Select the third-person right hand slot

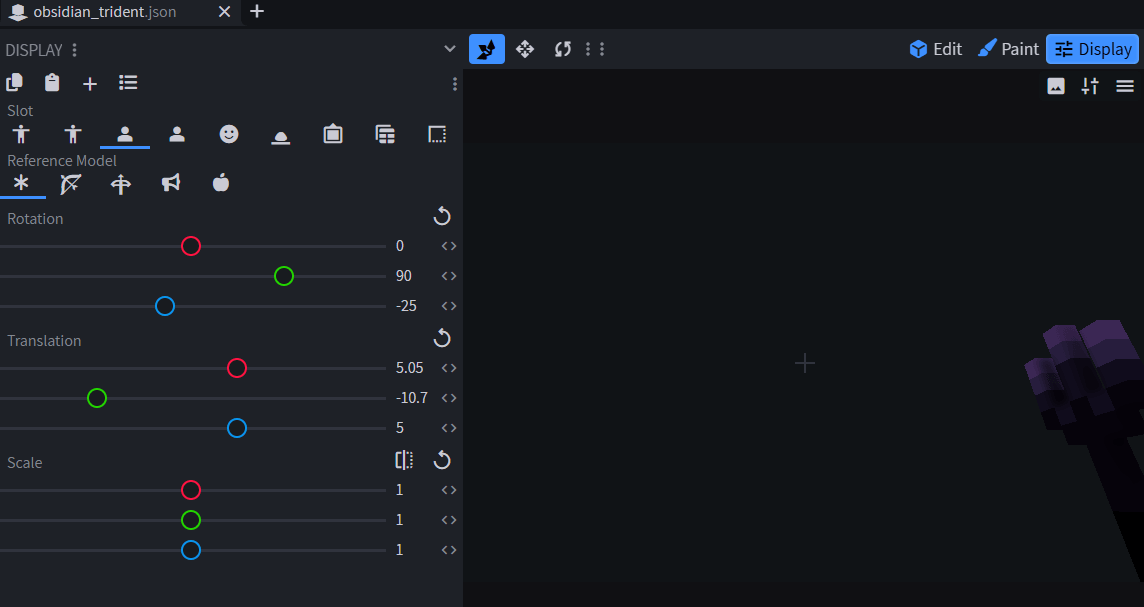click(x=21, y=134)
